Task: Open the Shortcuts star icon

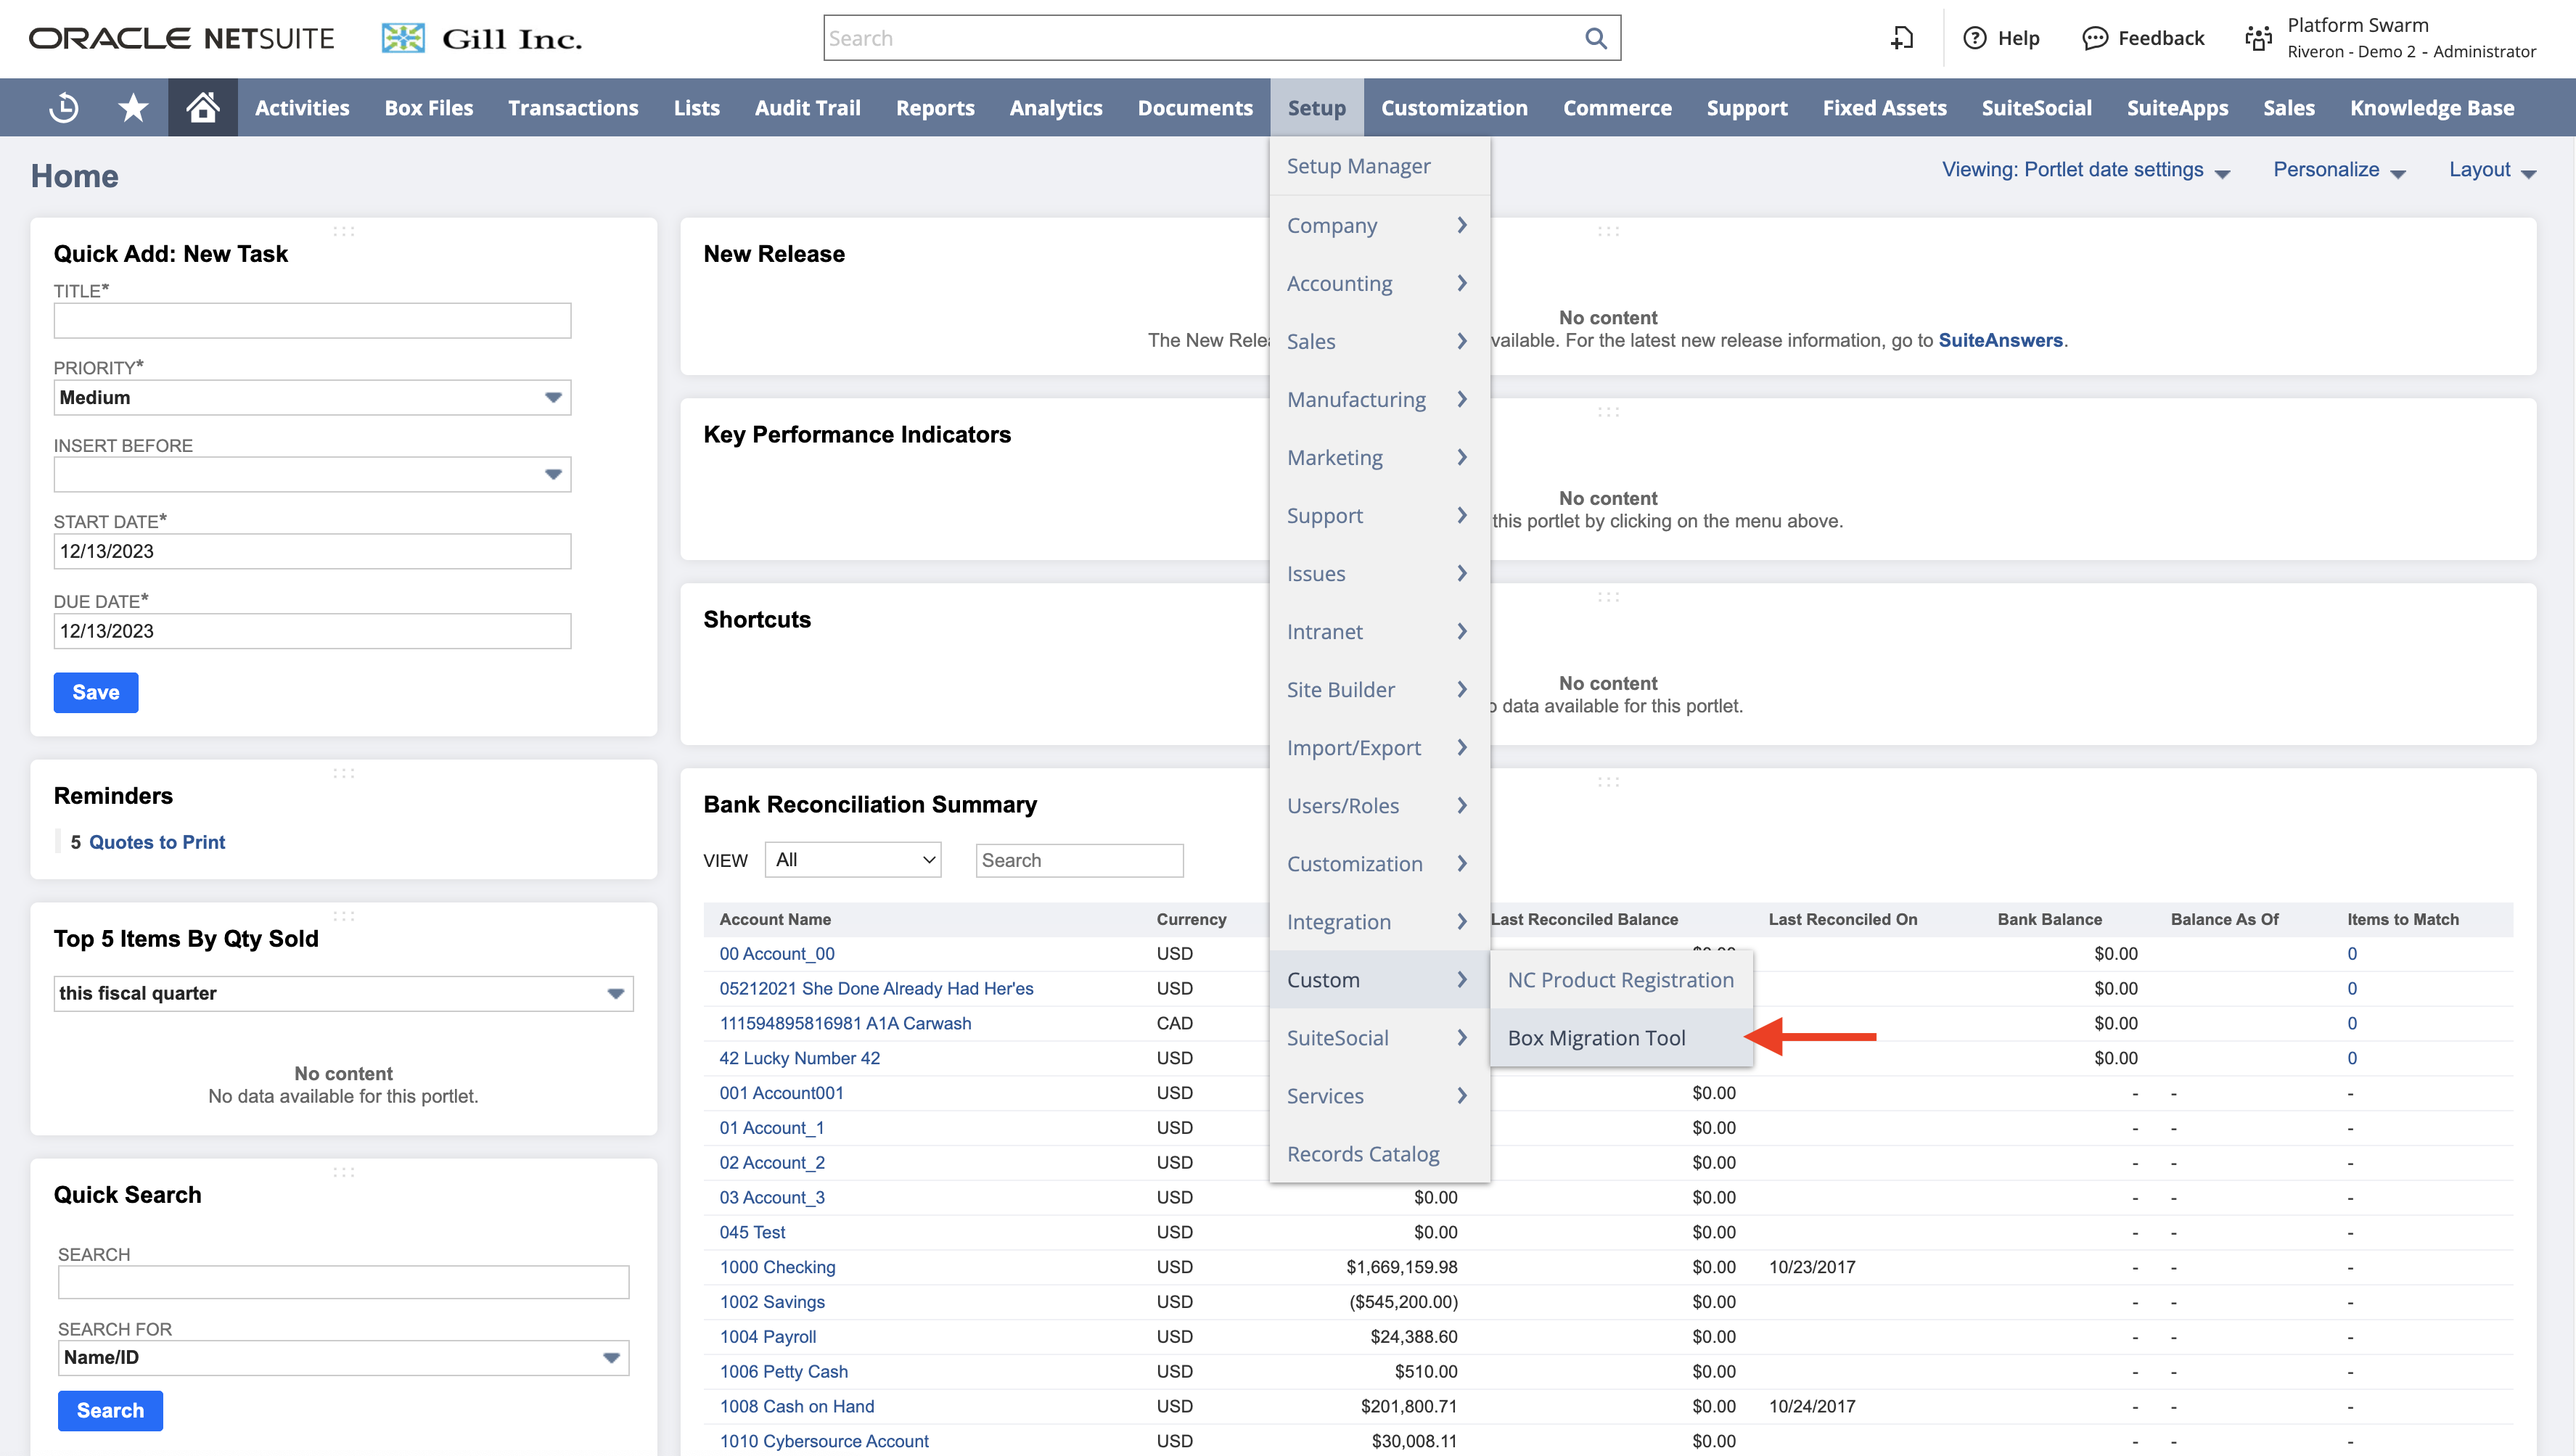Action: point(133,107)
